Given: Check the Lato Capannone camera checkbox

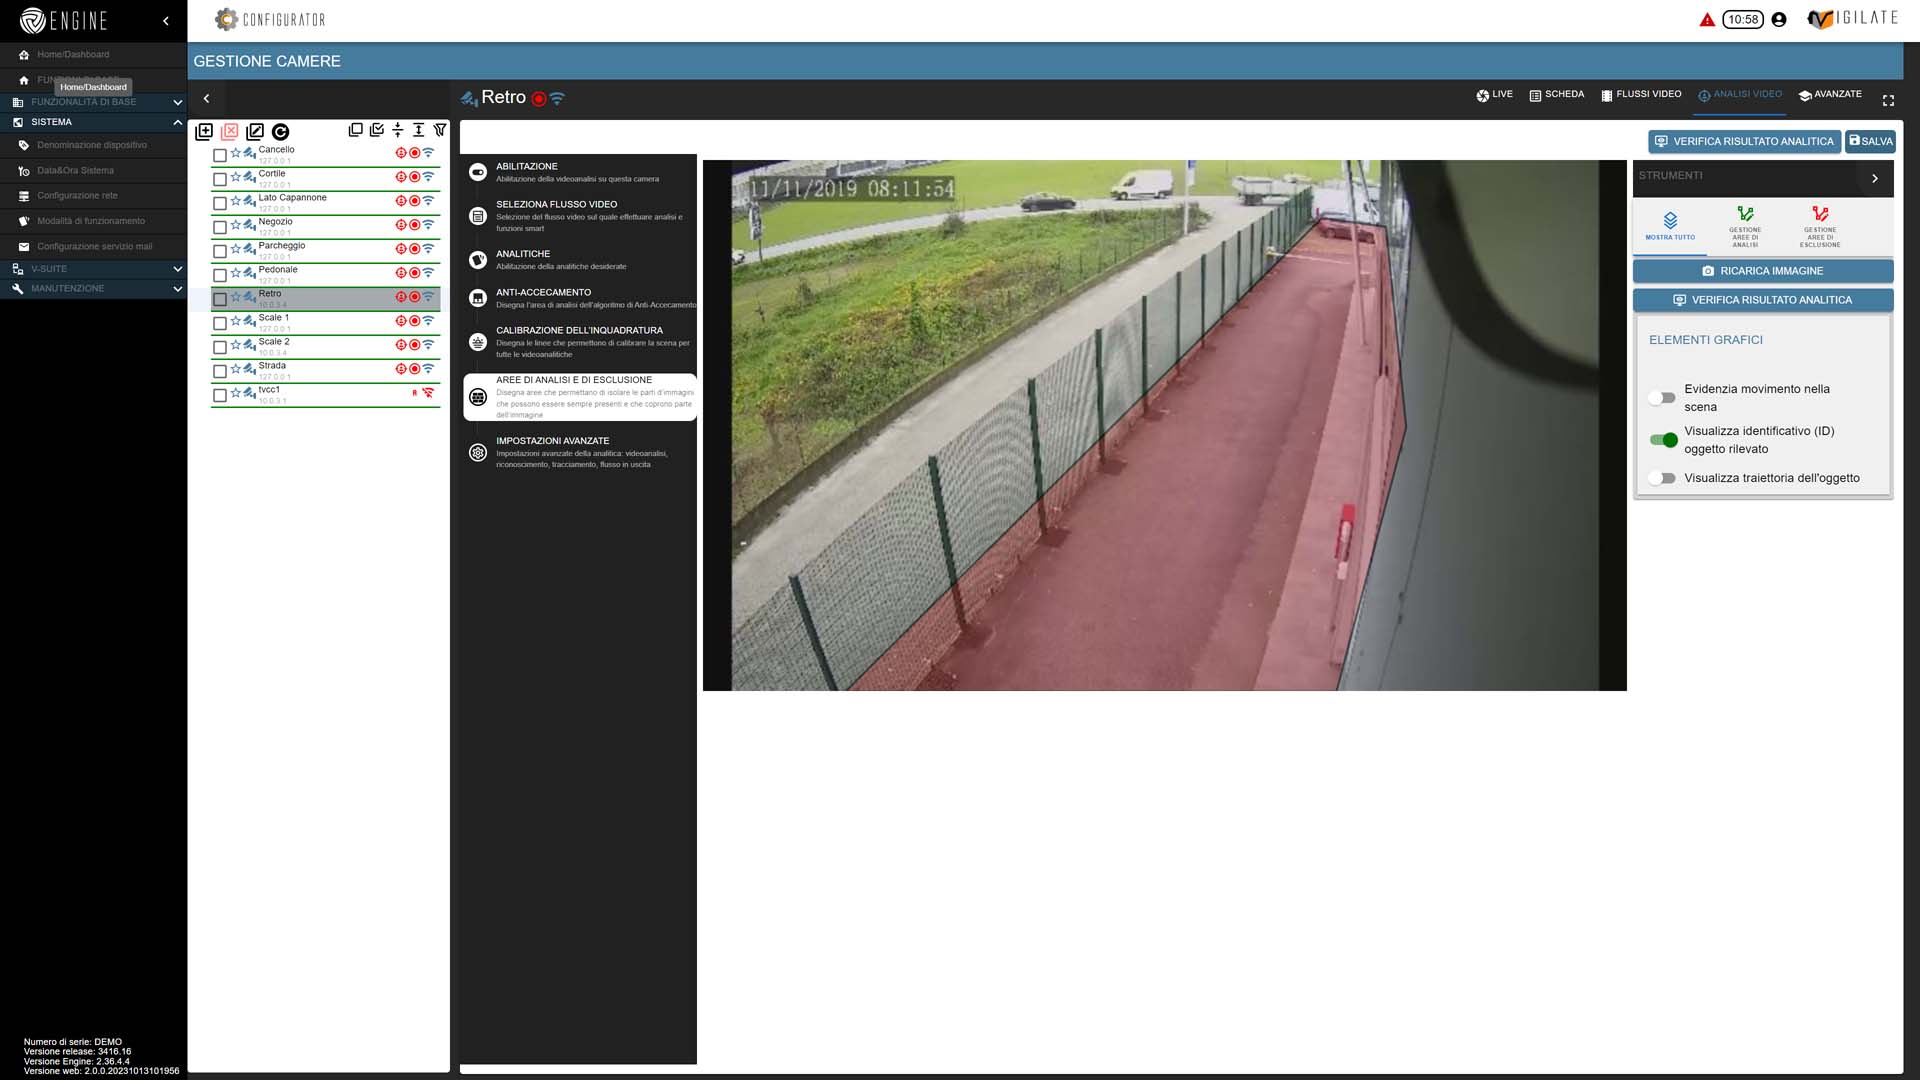Looking at the screenshot, I should [x=220, y=203].
